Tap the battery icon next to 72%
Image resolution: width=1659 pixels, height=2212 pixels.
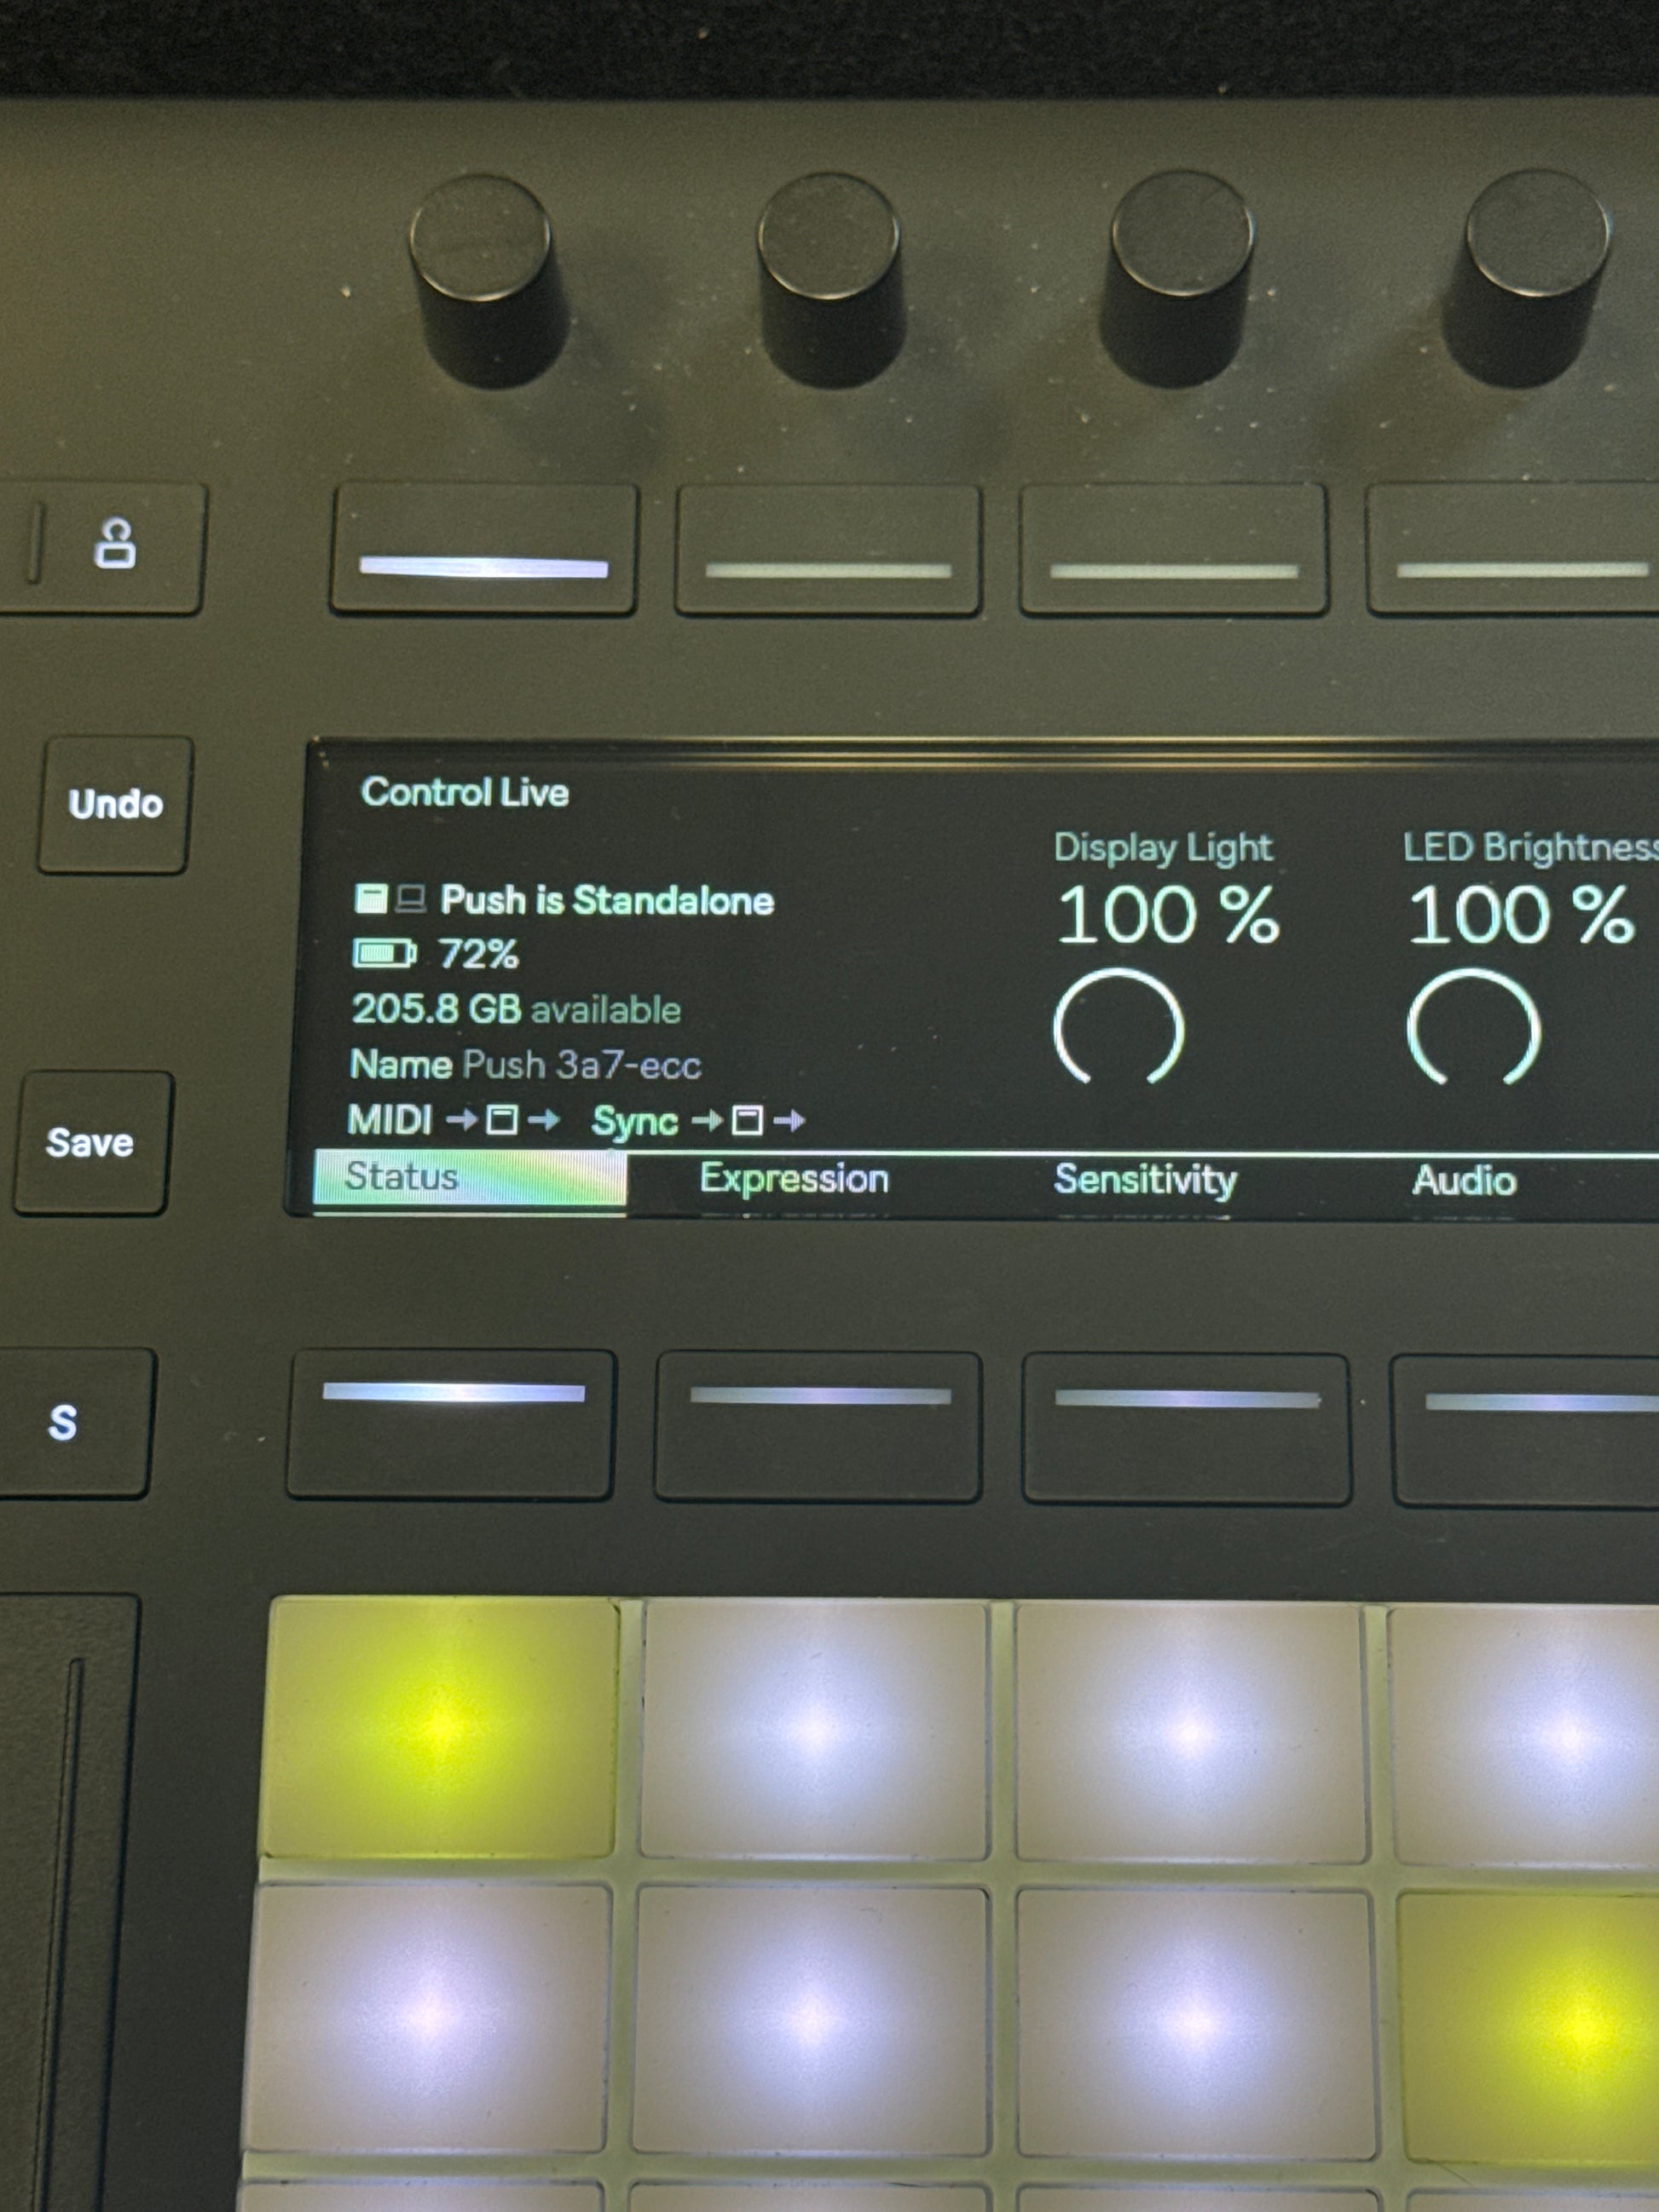point(383,953)
